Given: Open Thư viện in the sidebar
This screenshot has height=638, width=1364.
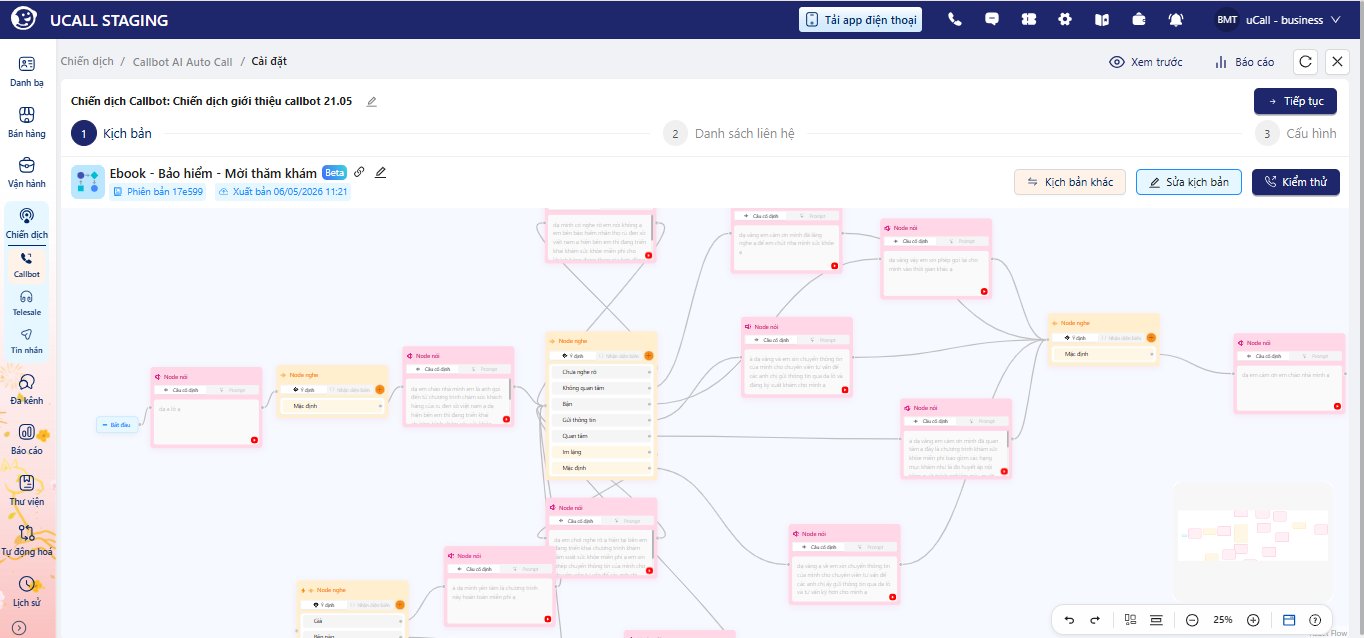Looking at the screenshot, I should click(27, 490).
